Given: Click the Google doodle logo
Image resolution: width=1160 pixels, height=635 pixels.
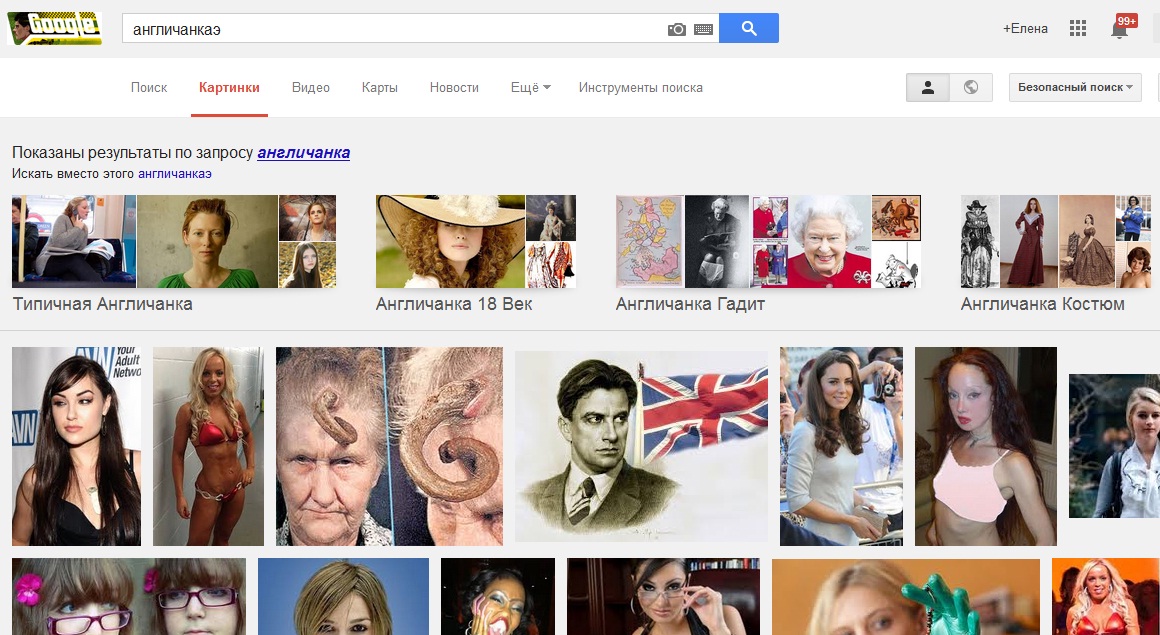Looking at the screenshot, I should click(54, 28).
